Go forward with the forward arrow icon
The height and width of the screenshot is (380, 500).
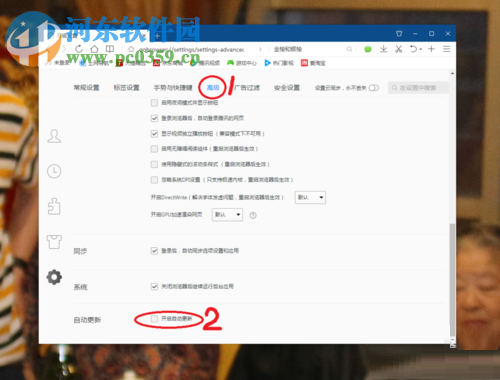click(64, 49)
